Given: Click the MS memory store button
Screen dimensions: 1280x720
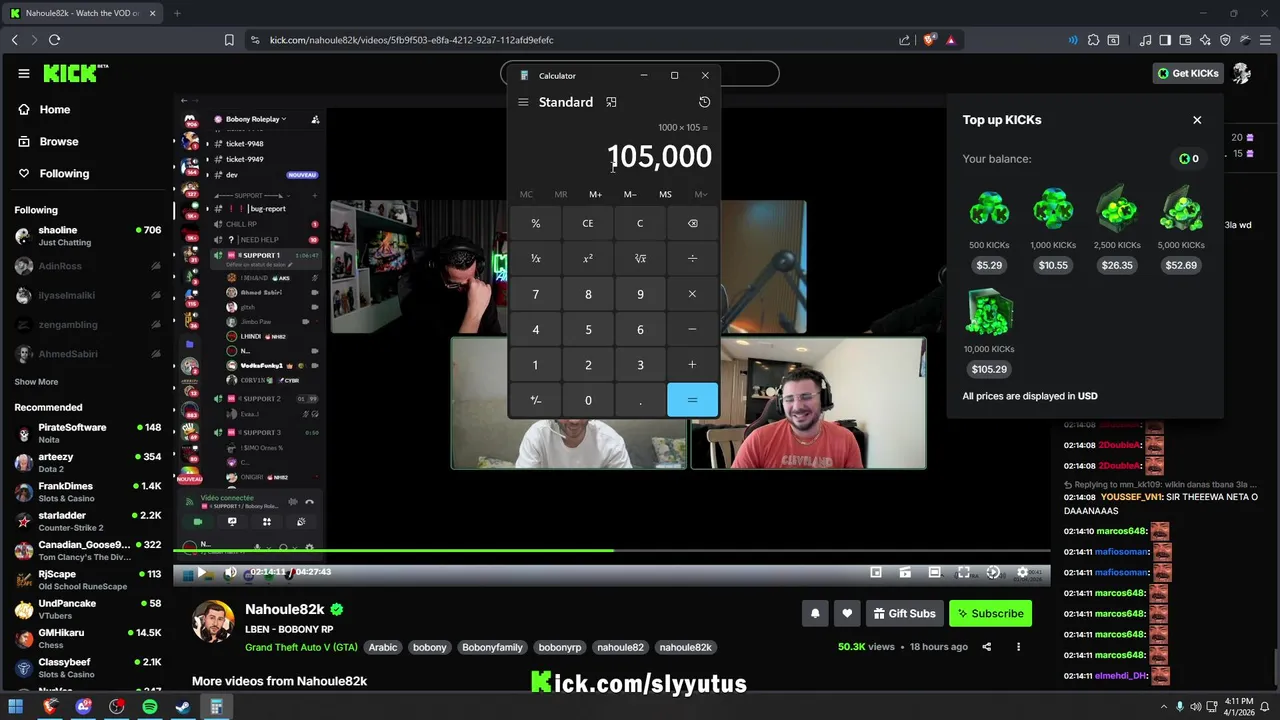Looking at the screenshot, I should pos(665,194).
